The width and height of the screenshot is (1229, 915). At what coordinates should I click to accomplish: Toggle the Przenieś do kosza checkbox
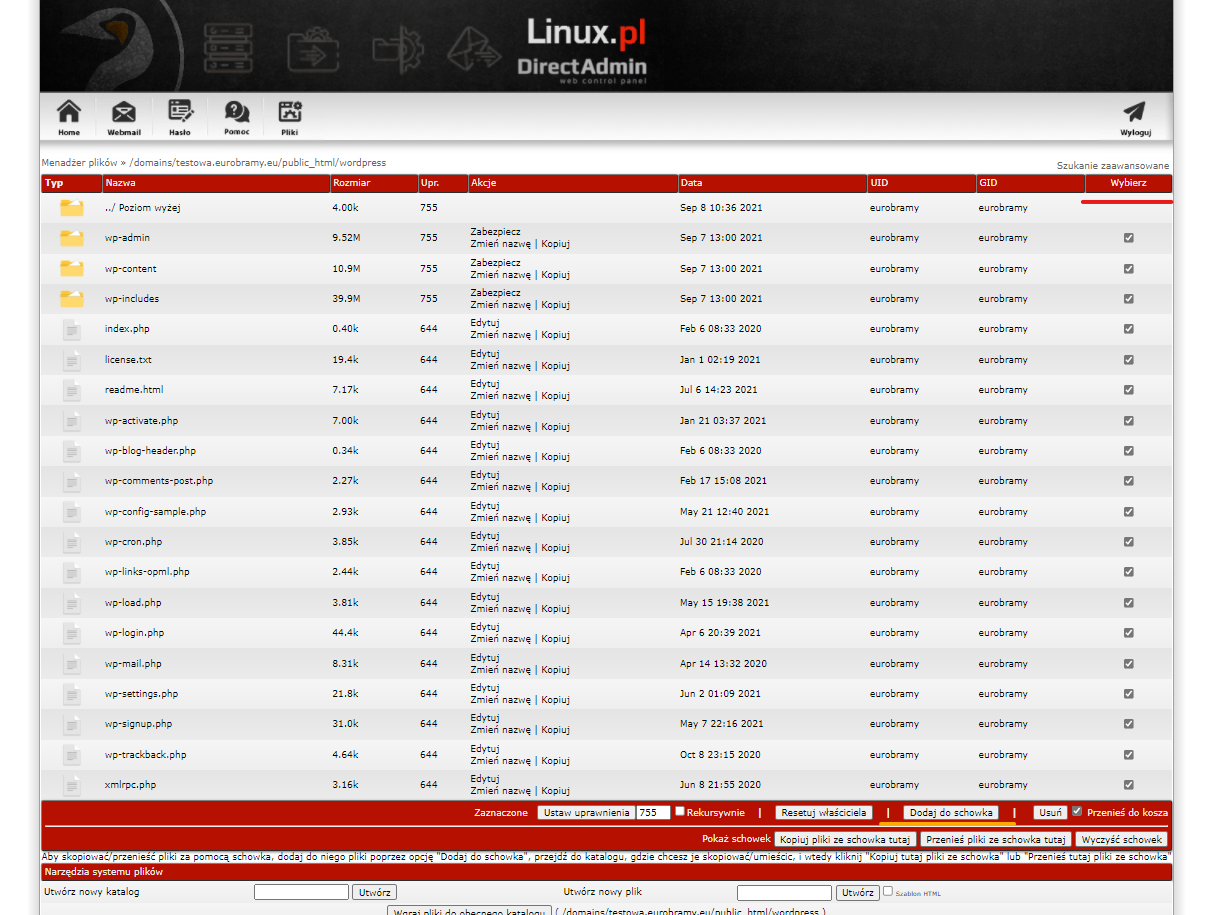point(1077,812)
